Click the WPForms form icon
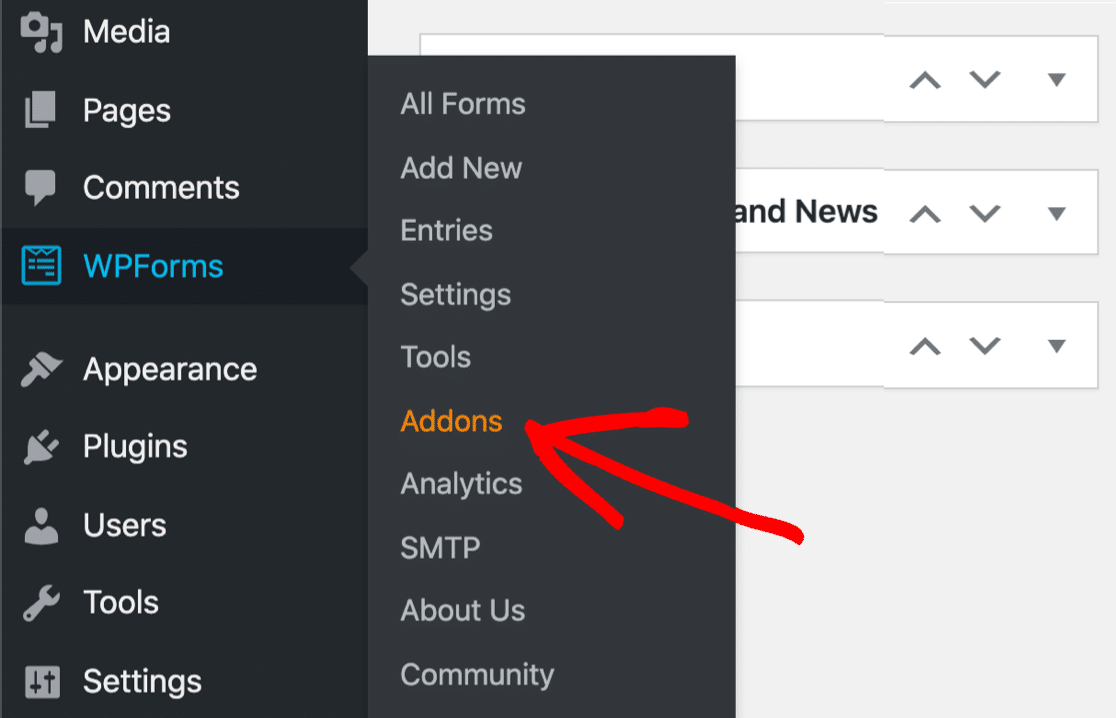 point(42,266)
